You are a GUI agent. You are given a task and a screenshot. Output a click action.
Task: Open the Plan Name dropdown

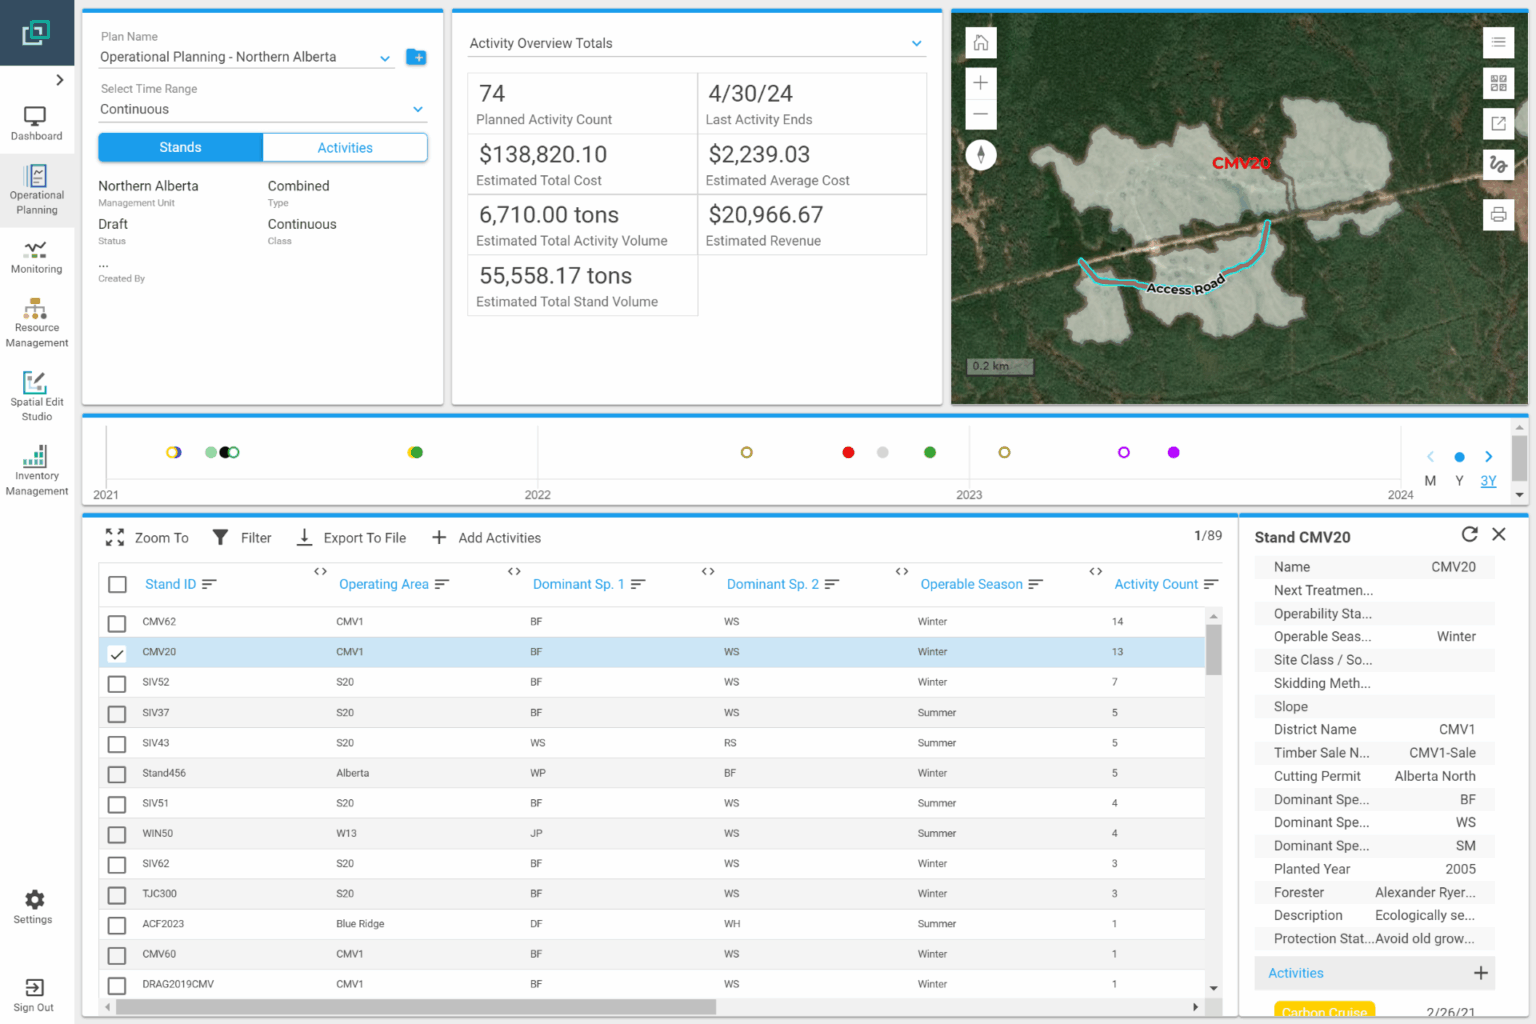386,57
